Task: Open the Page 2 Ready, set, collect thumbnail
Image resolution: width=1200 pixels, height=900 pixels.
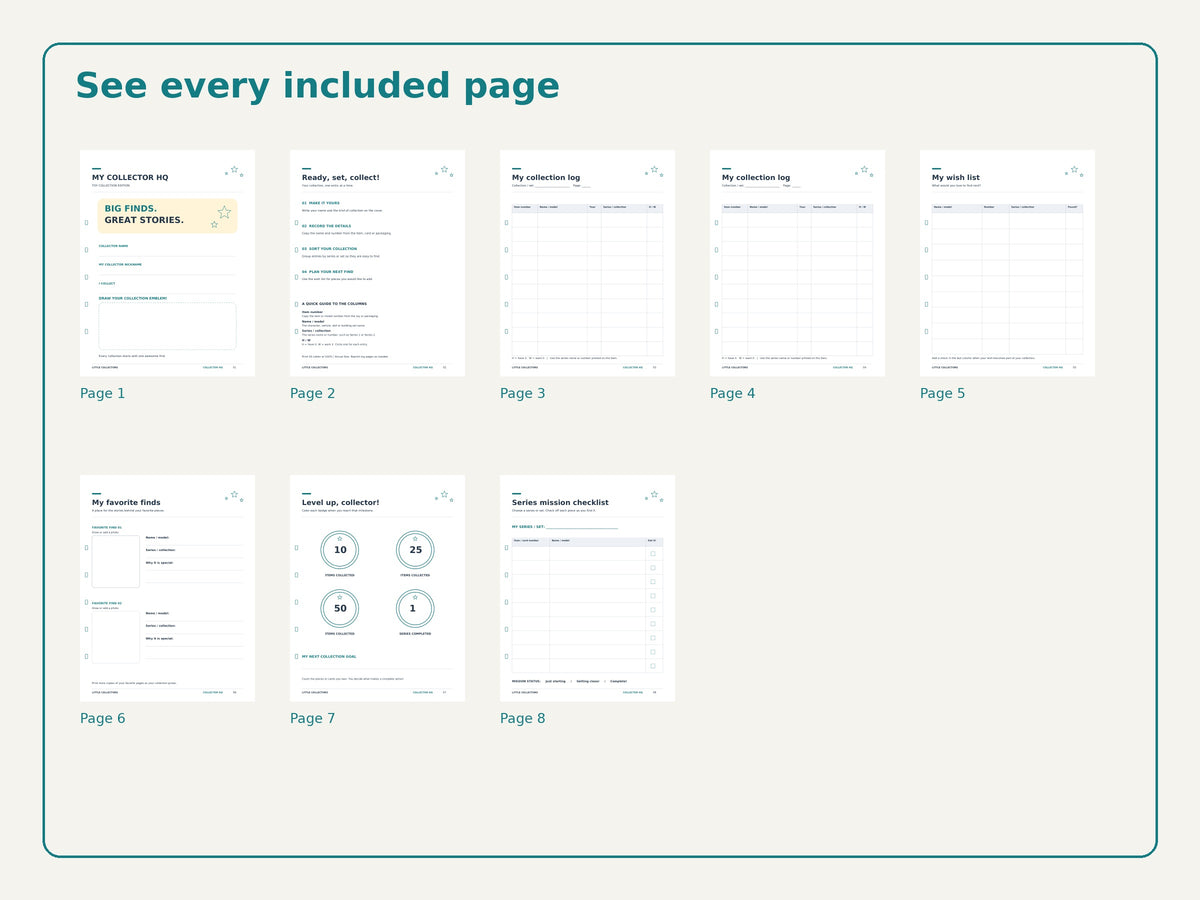Action: (x=377, y=263)
